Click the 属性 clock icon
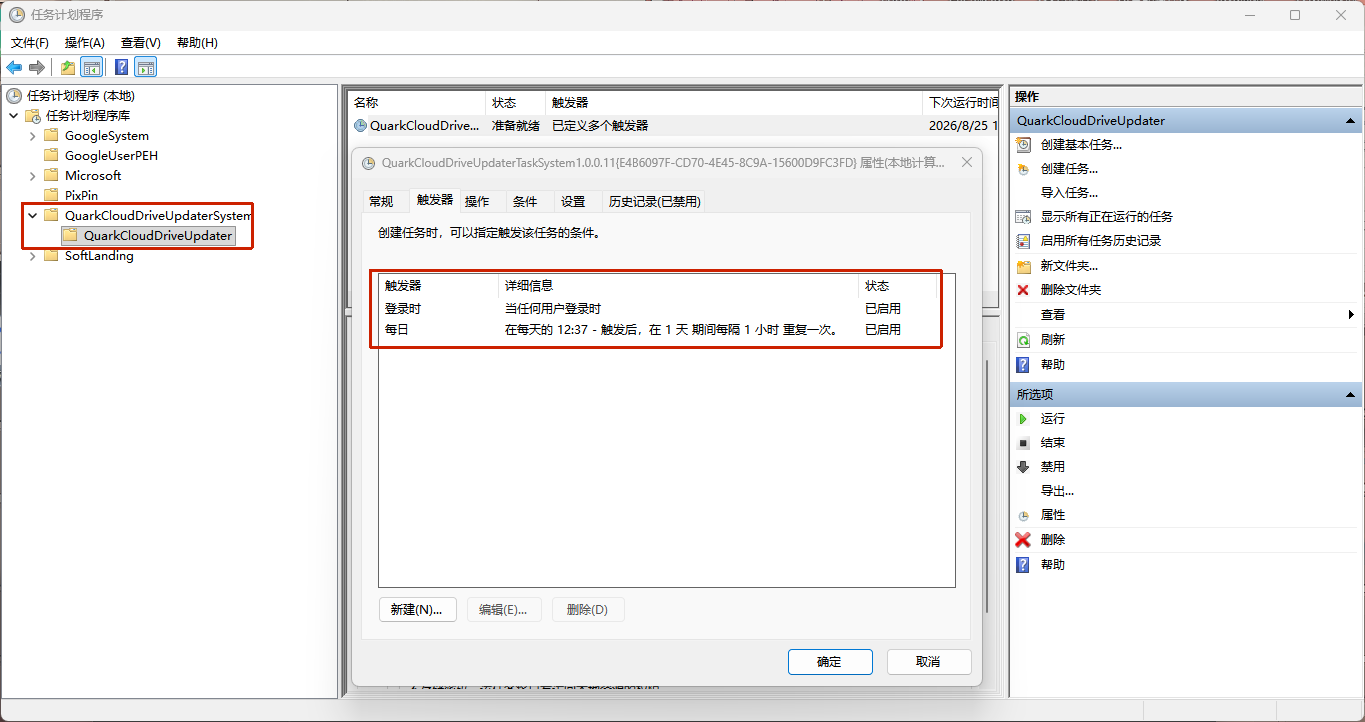This screenshot has height=722, width=1365. click(x=1023, y=516)
